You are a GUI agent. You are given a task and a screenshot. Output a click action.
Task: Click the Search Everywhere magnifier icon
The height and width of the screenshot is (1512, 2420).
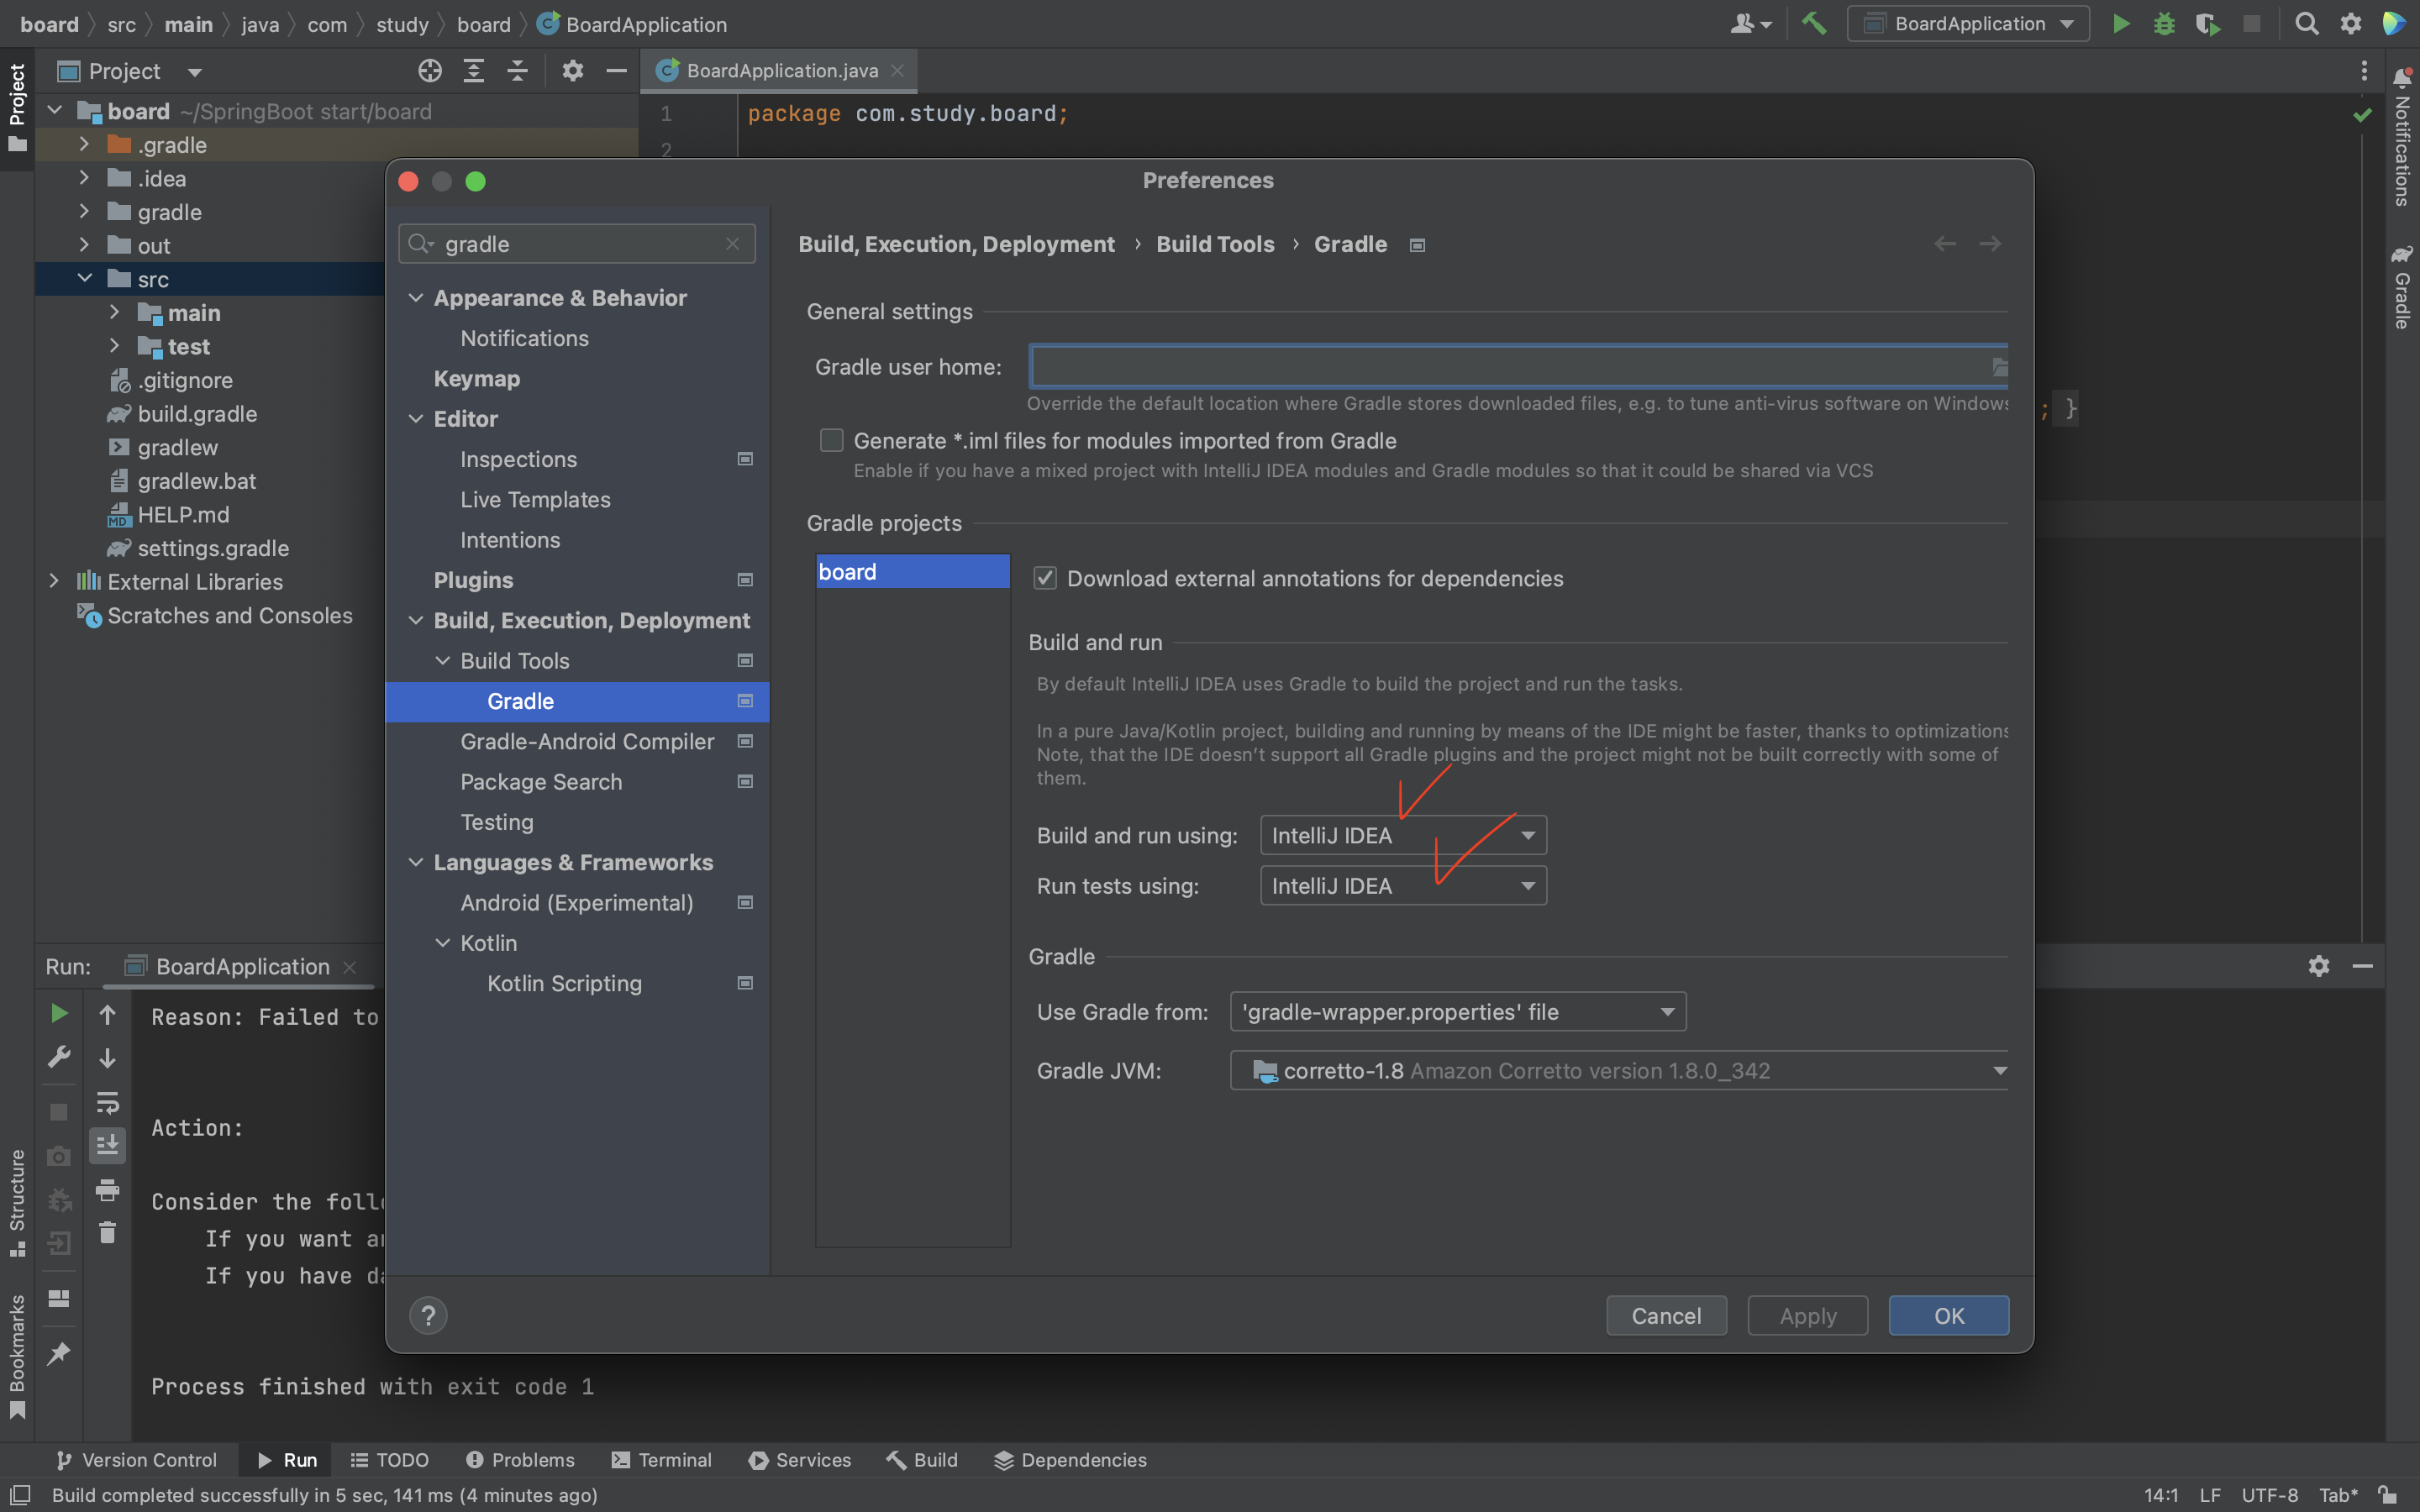2307,23
